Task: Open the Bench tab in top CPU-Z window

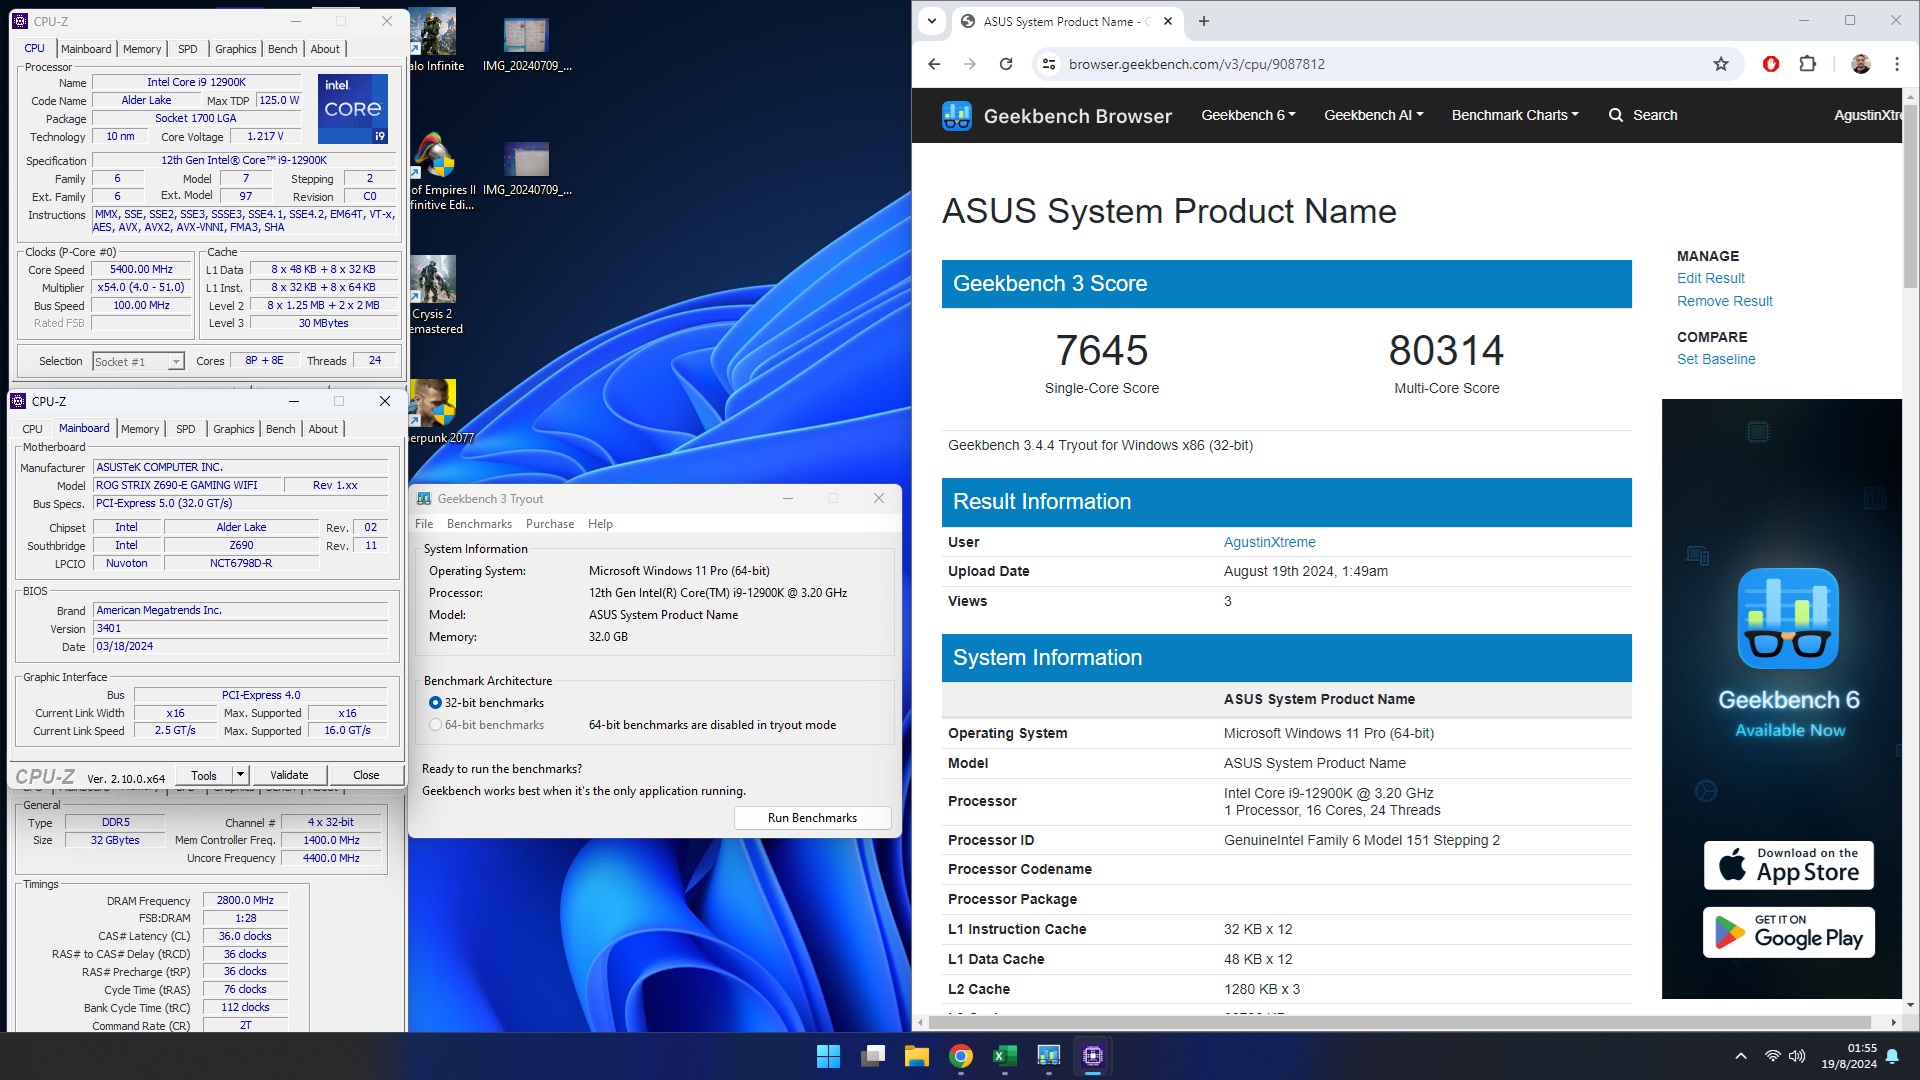Action: 282,49
